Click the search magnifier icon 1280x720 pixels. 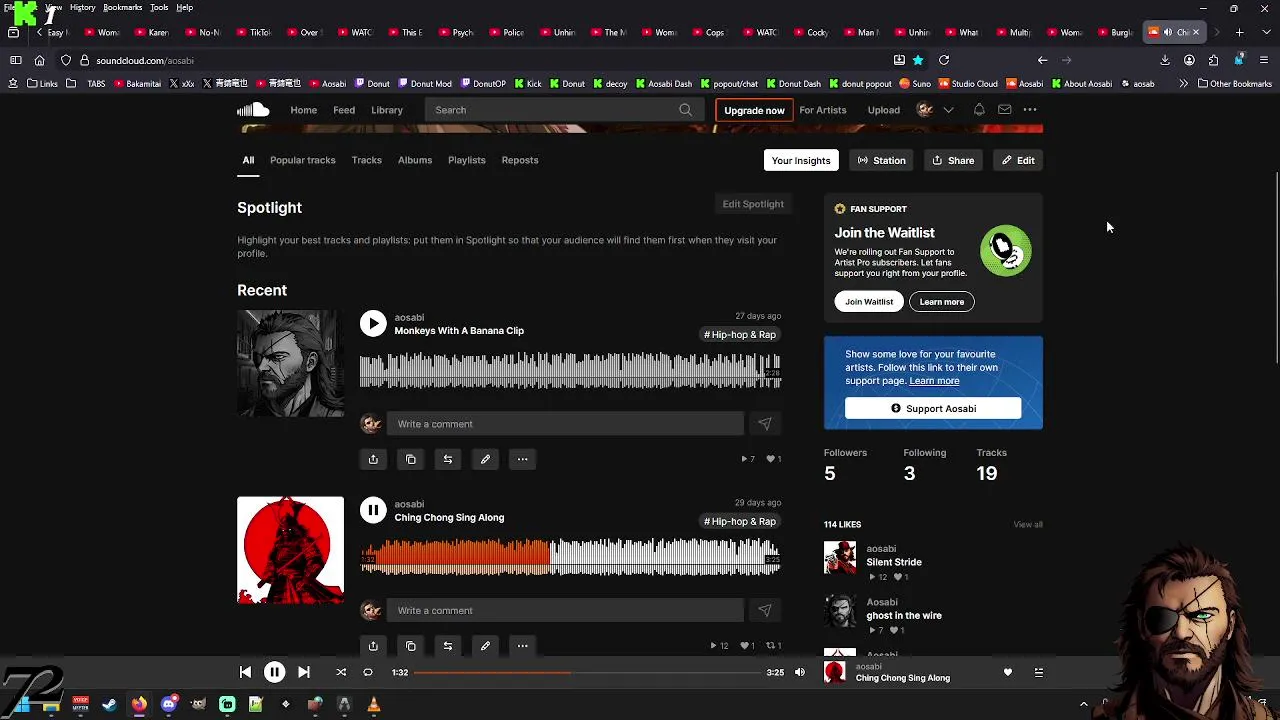(685, 110)
